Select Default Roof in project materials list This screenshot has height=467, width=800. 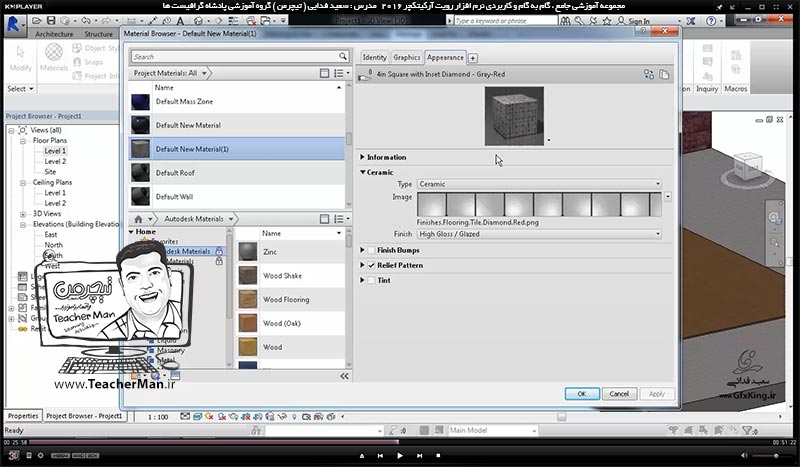click(237, 173)
